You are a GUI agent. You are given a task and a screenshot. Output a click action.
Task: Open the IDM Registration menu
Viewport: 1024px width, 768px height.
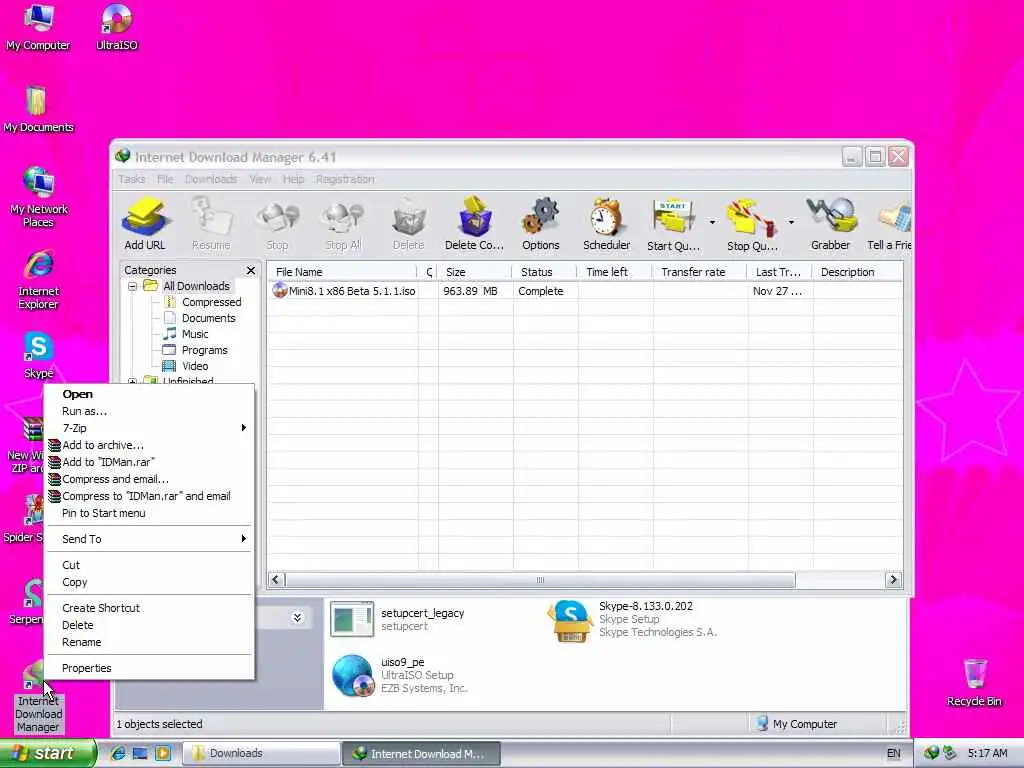coord(345,179)
